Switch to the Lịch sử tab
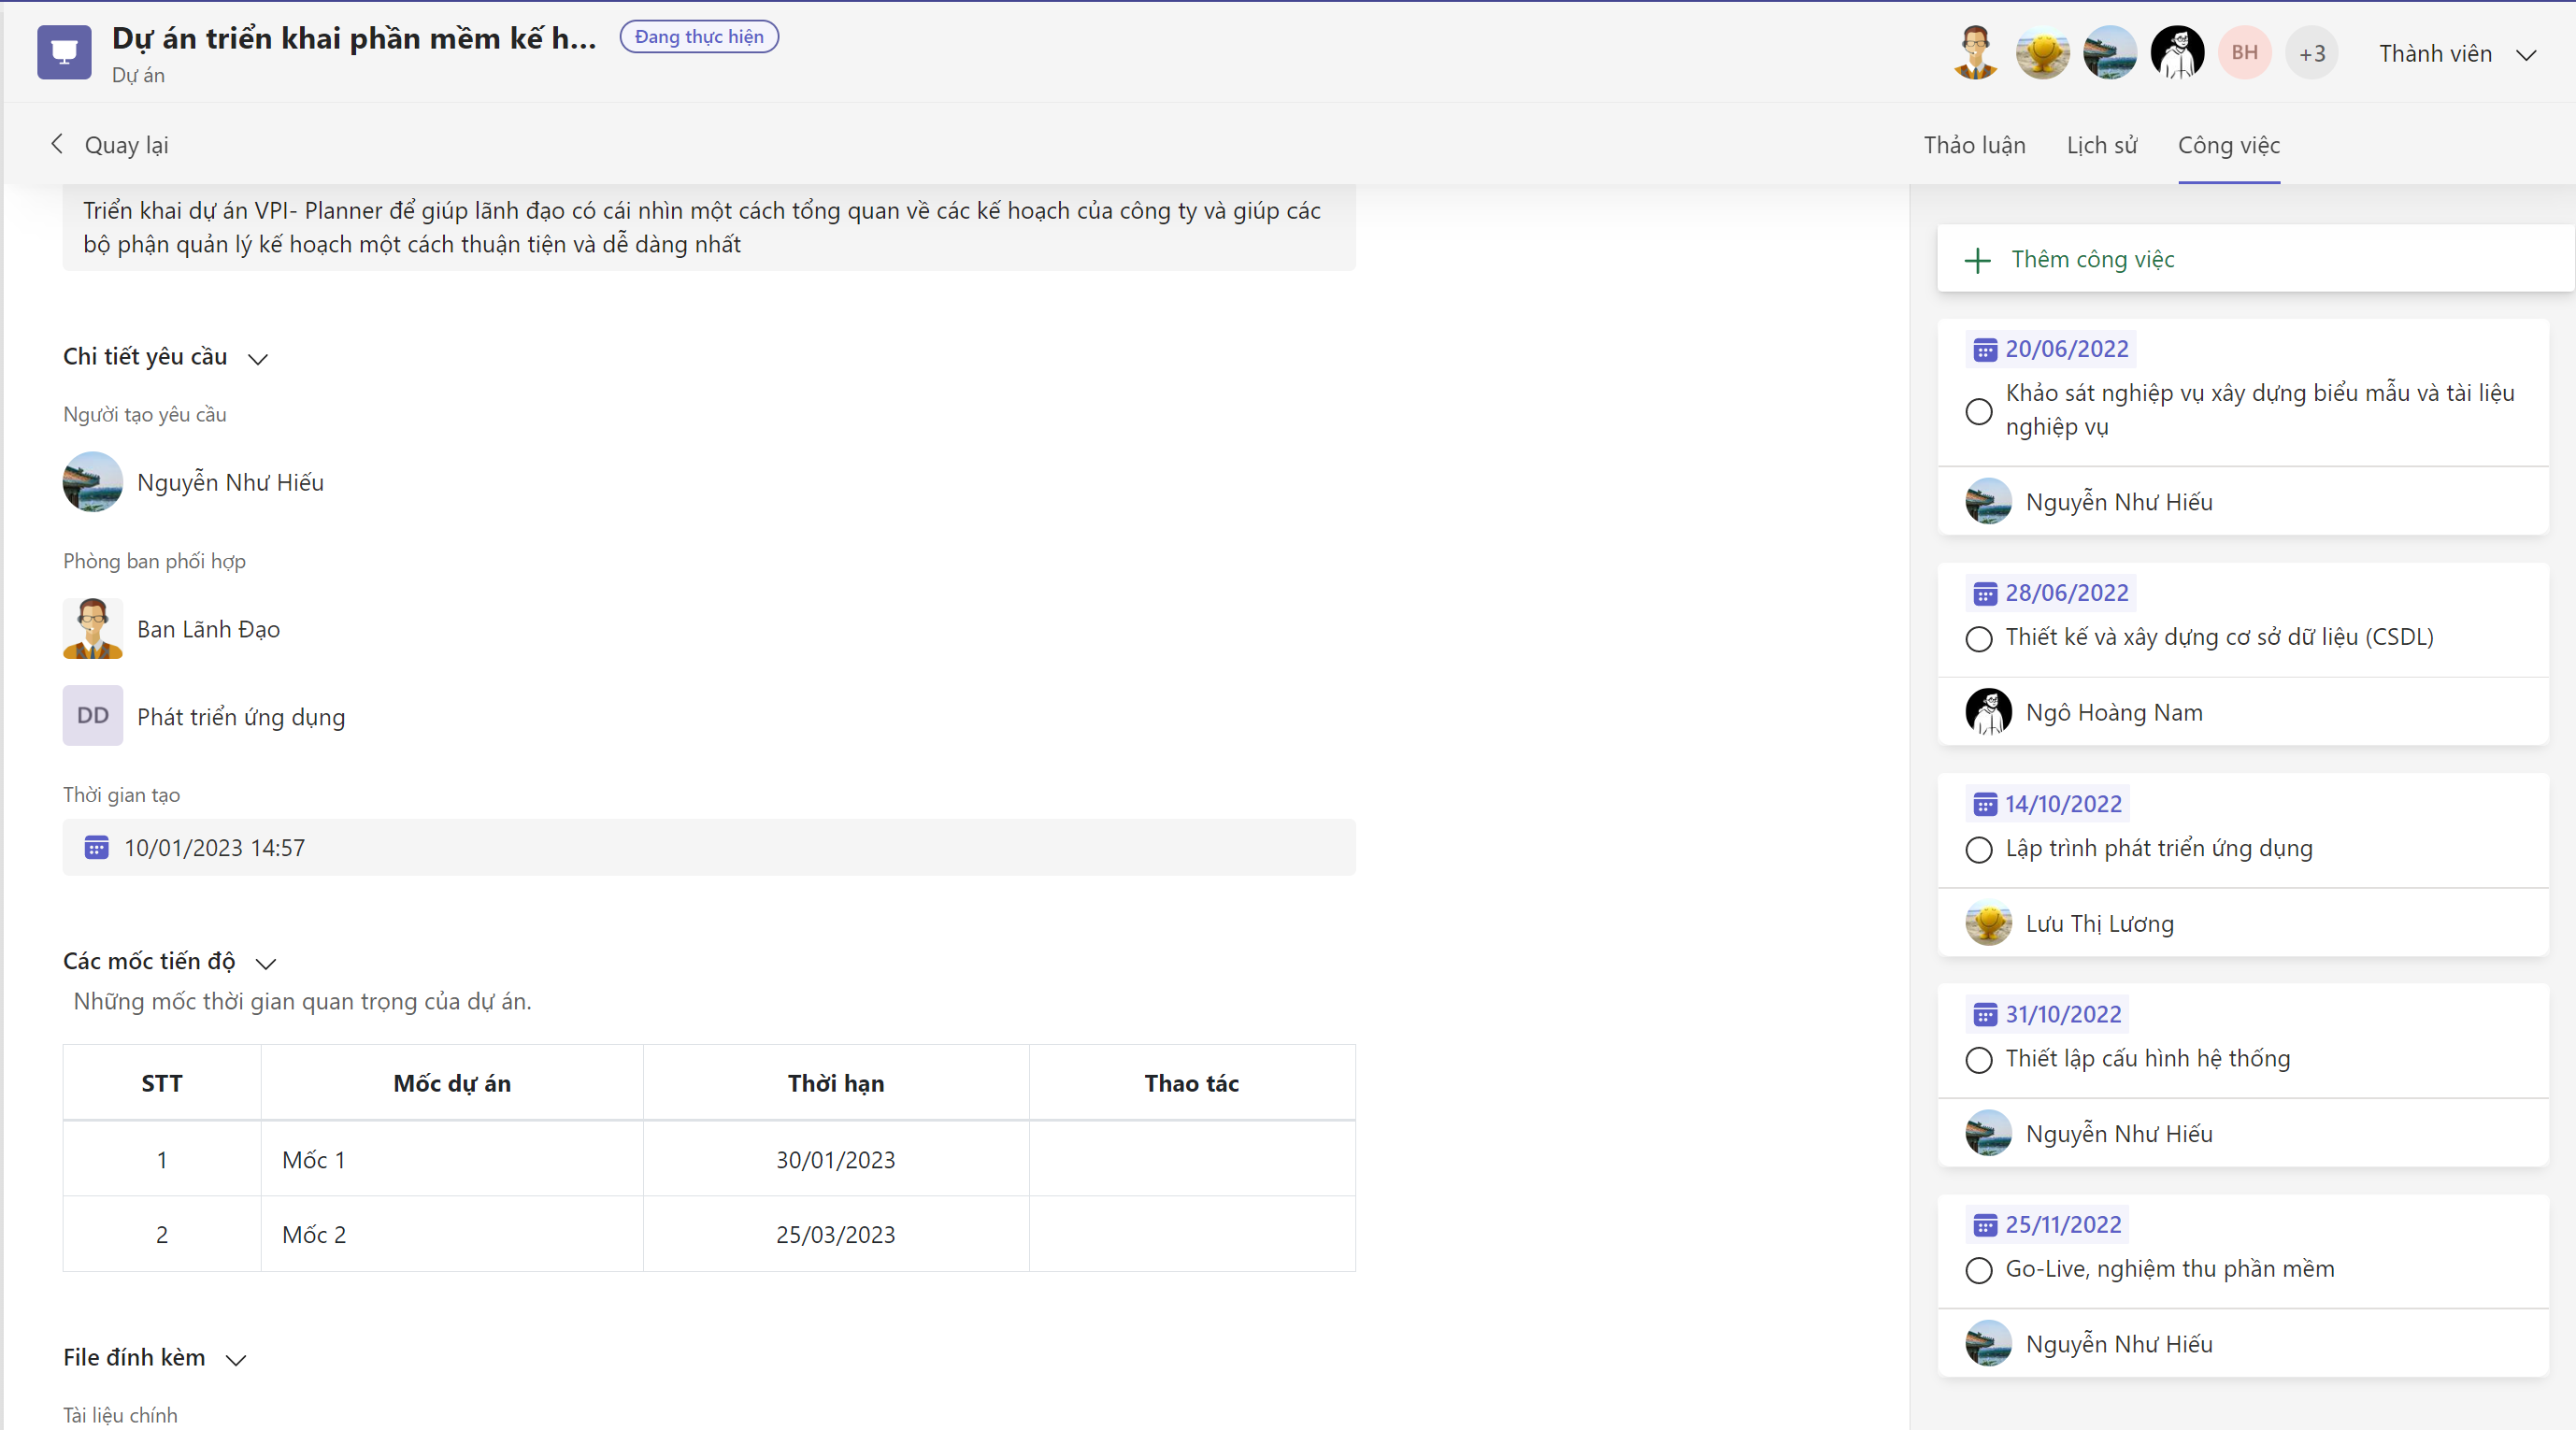 coord(2101,145)
